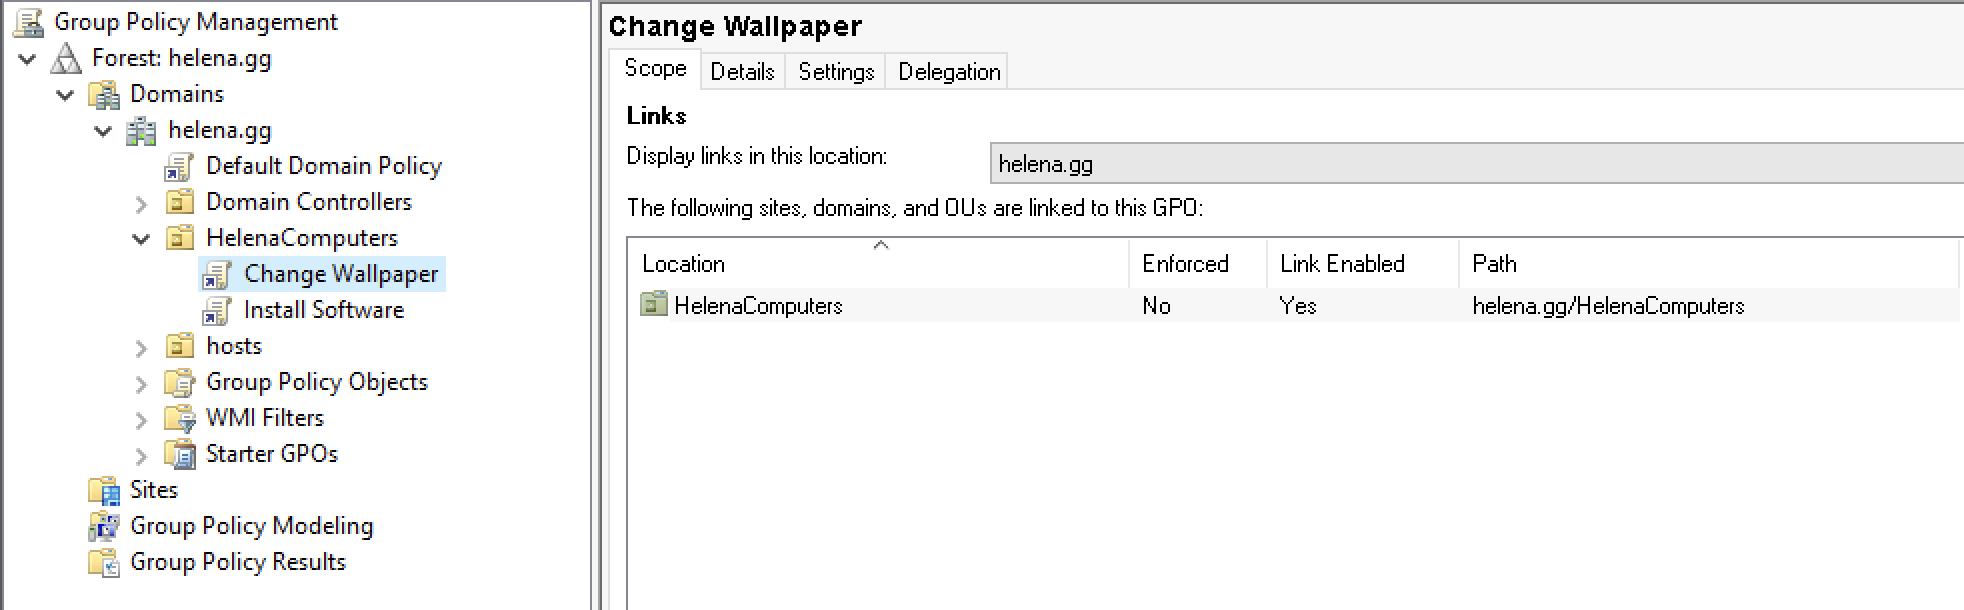The height and width of the screenshot is (610, 1964).
Task: Click the WMI Filters icon
Action: point(180,418)
